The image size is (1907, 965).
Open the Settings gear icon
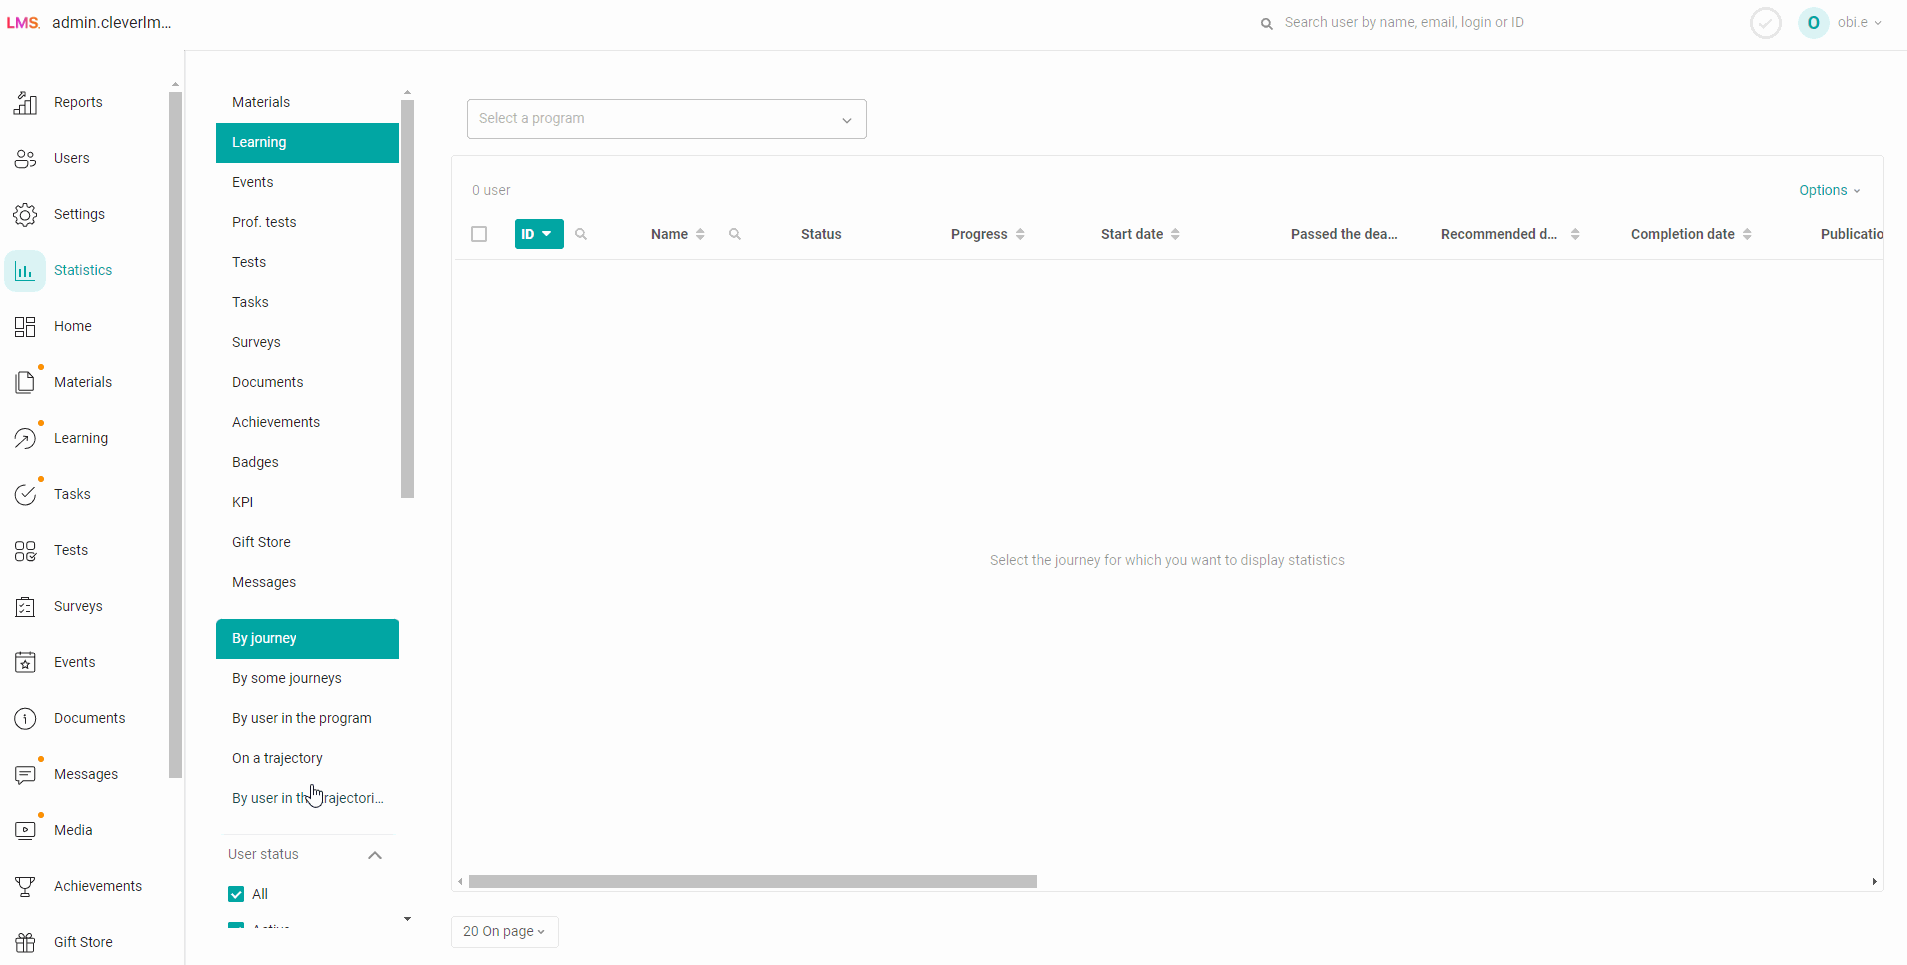26,214
